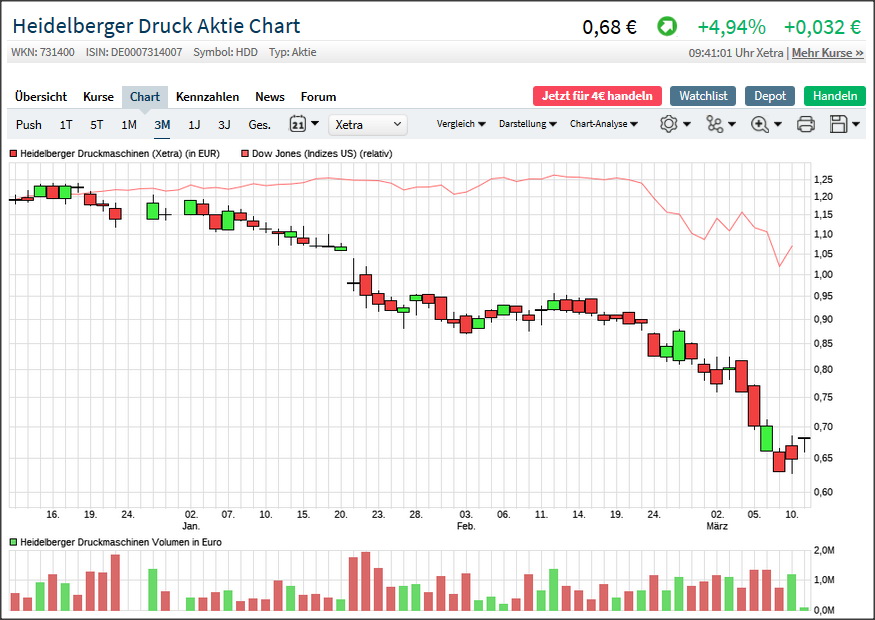Toggle Heidelberger Druckmaschinen Volumen legend marker
Image resolution: width=875 pixels, height=620 pixels.
tap(14, 542)
